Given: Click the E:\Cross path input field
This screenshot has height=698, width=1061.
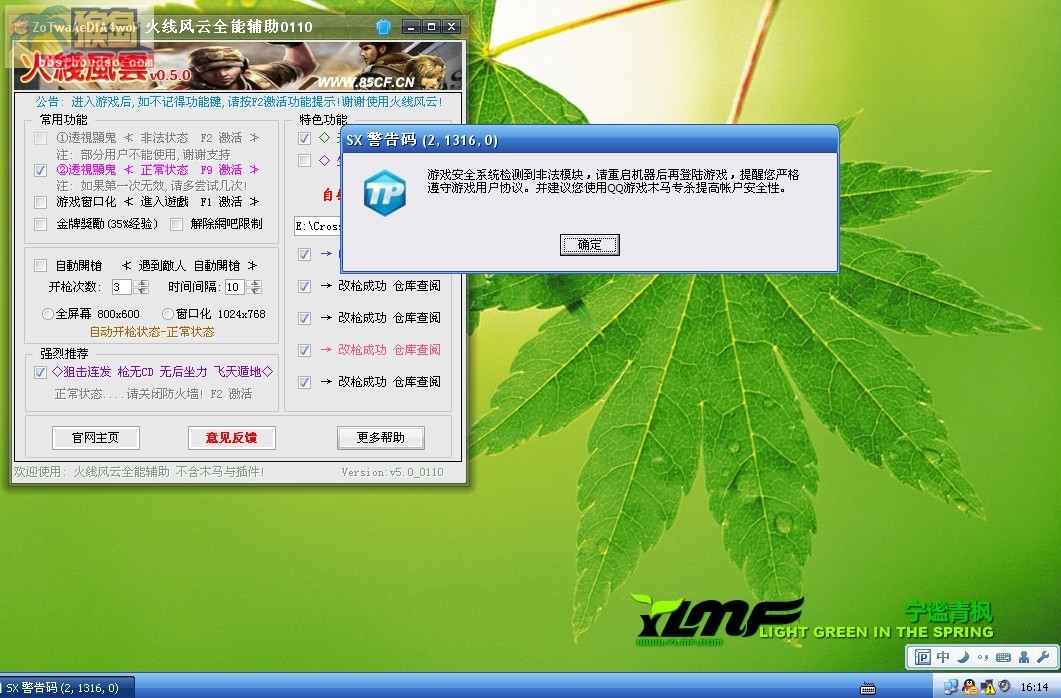Looking at the screenshot, I should point(317,226).
